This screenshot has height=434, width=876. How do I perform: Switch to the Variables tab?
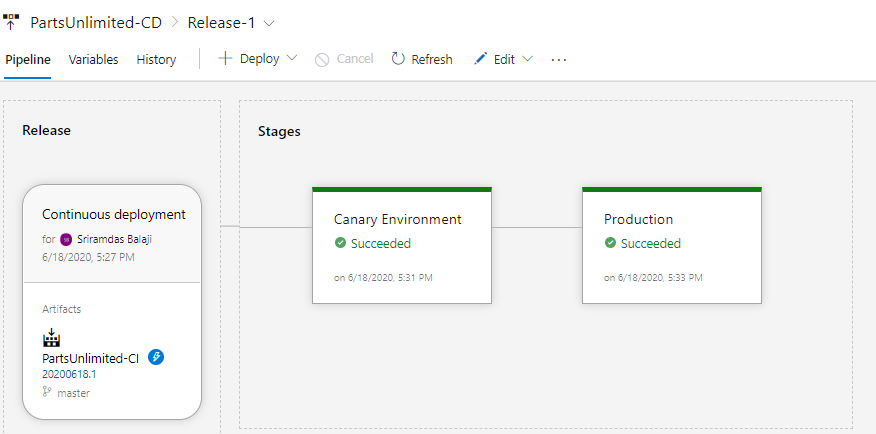coord(93,59)
